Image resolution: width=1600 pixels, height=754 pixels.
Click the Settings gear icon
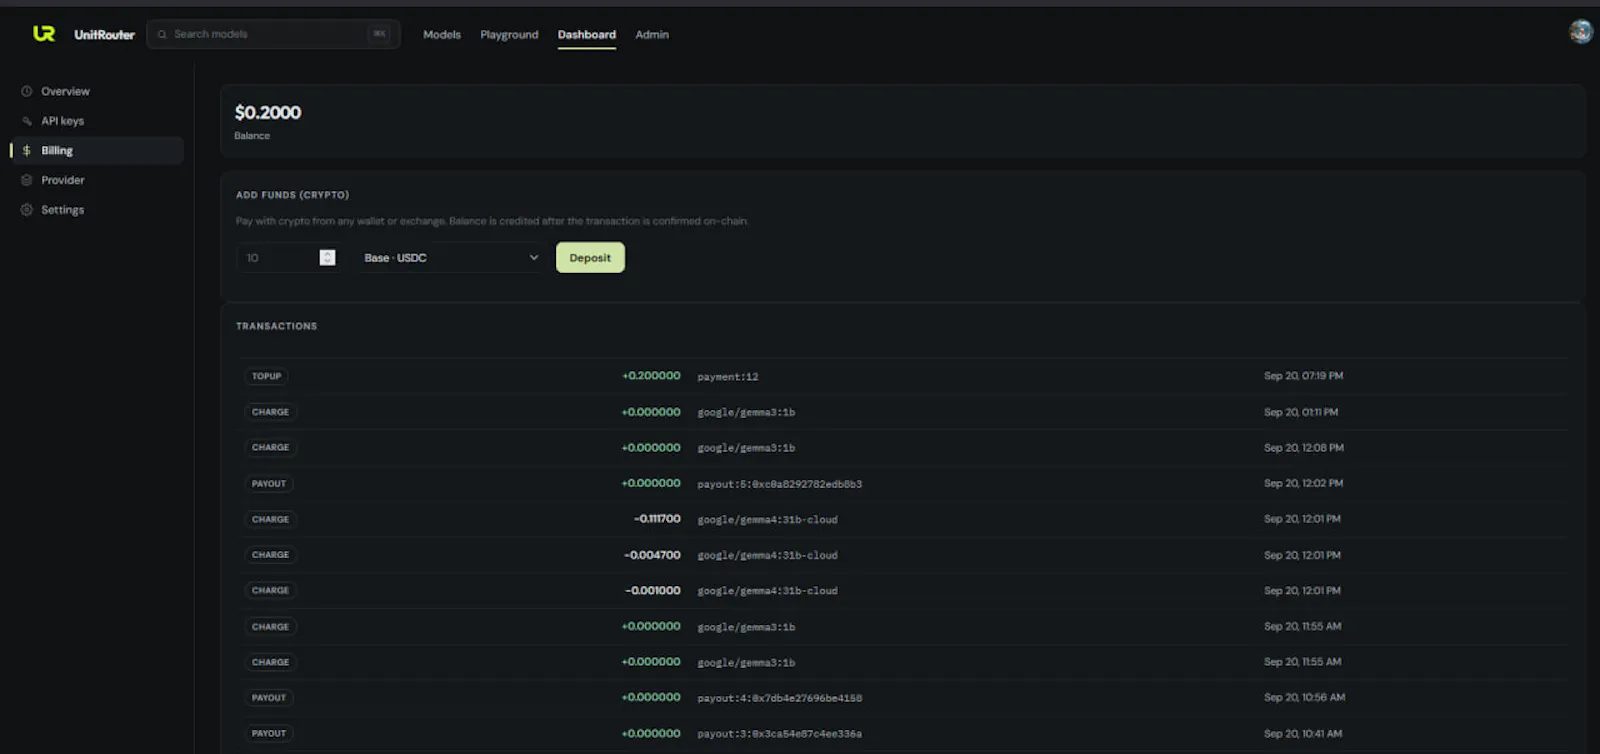27,210
